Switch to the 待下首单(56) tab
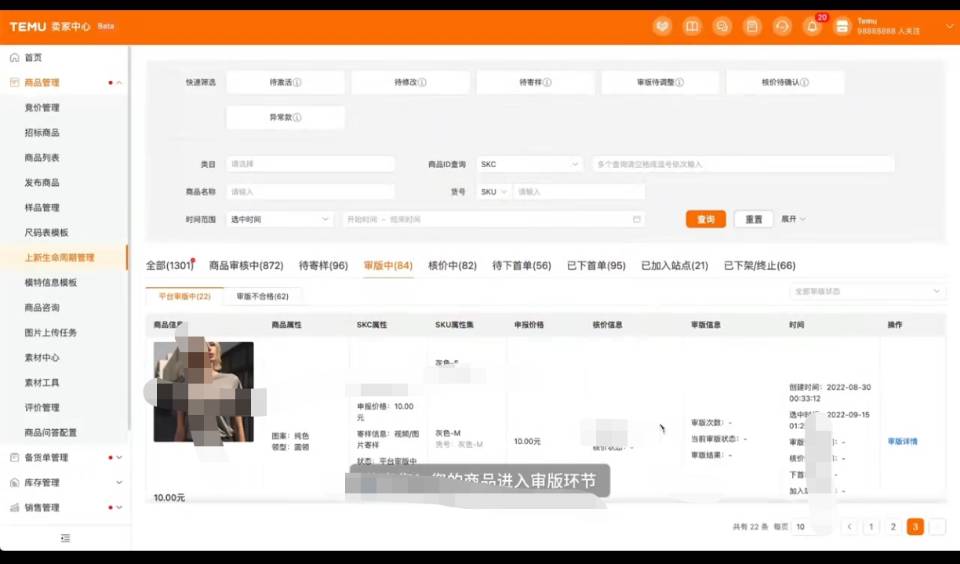Viewport: 960px width, 564px height. pos(522,266)
